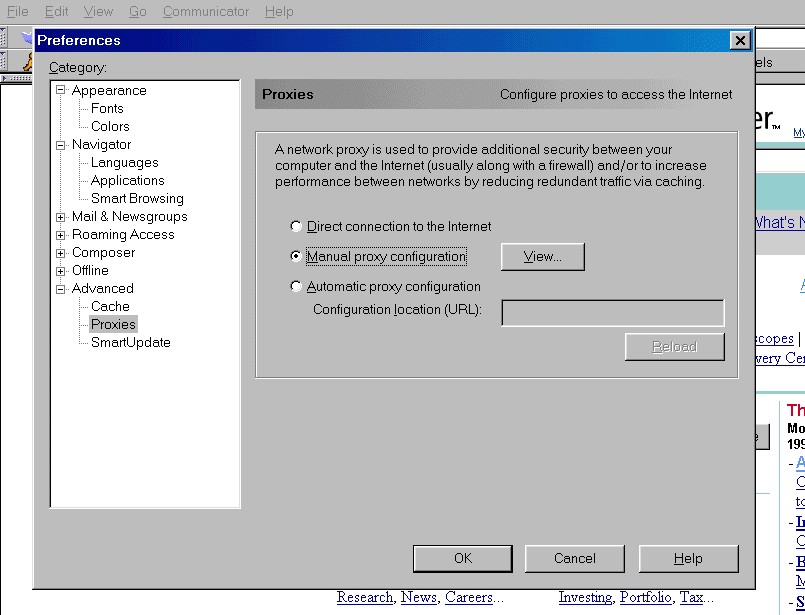Go to Smart Browsing settings
This screenshot has height=615, width=805.
coord(137,199)
